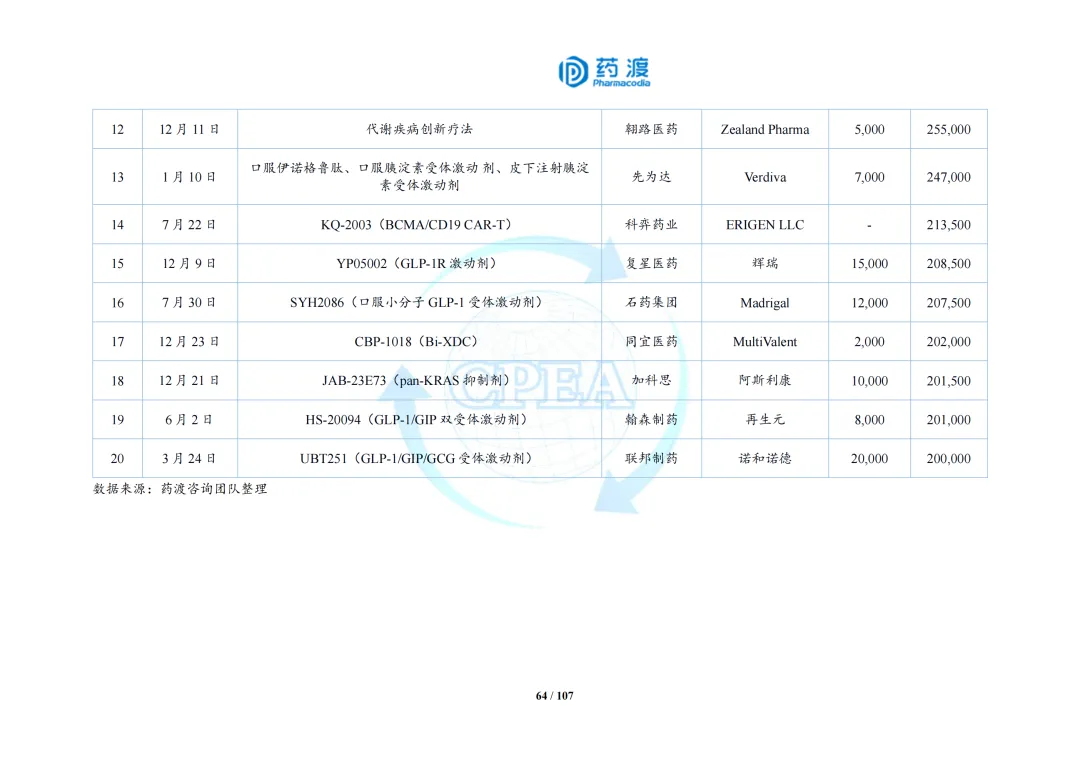Screen dimensions: 1080x763
Task: Select the date cell '6月2日'
Action: (x=189, y=419)
